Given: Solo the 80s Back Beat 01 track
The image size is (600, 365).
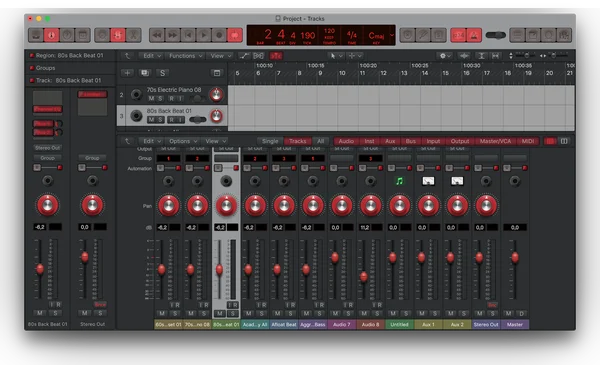Looking at the screenshot, I should pos(160,120).
